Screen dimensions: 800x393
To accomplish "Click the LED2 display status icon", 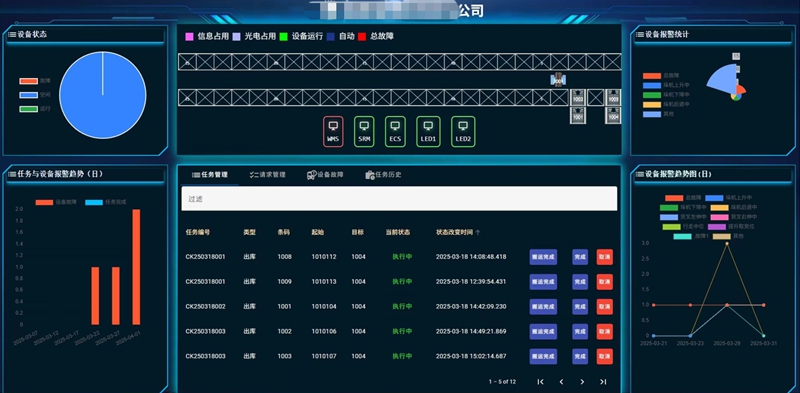I will (463, 132).
